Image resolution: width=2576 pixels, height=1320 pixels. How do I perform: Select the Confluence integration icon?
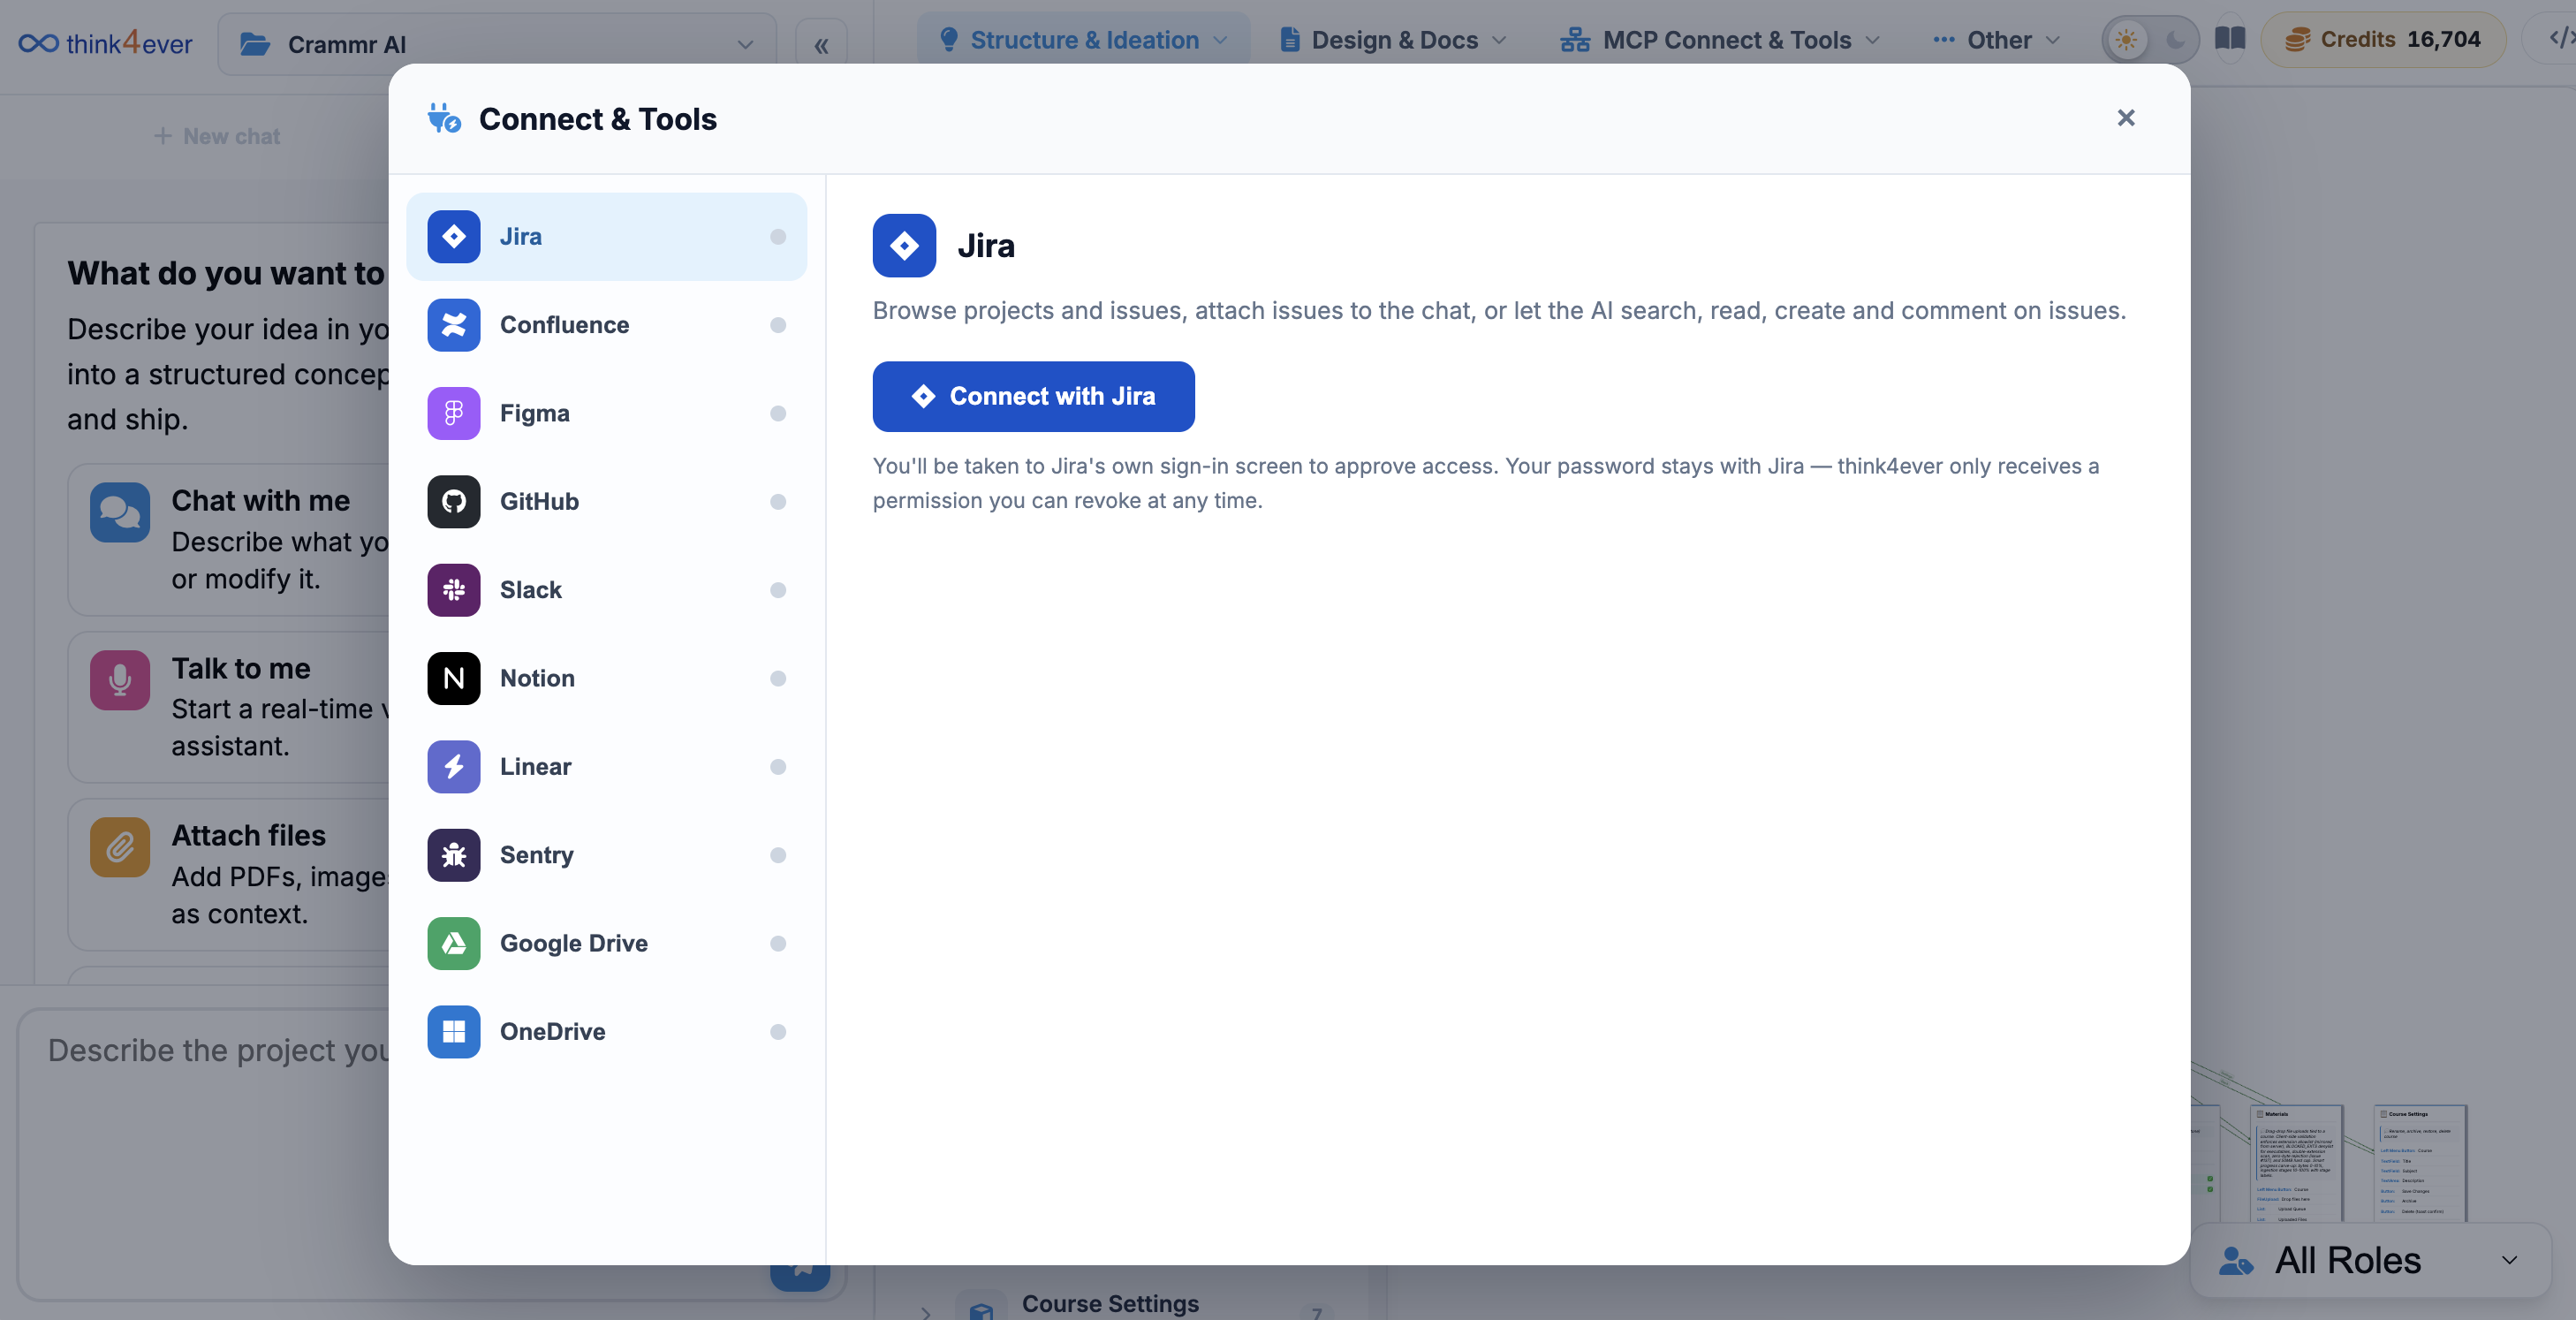pyautogui.click(x=453, y=325)
